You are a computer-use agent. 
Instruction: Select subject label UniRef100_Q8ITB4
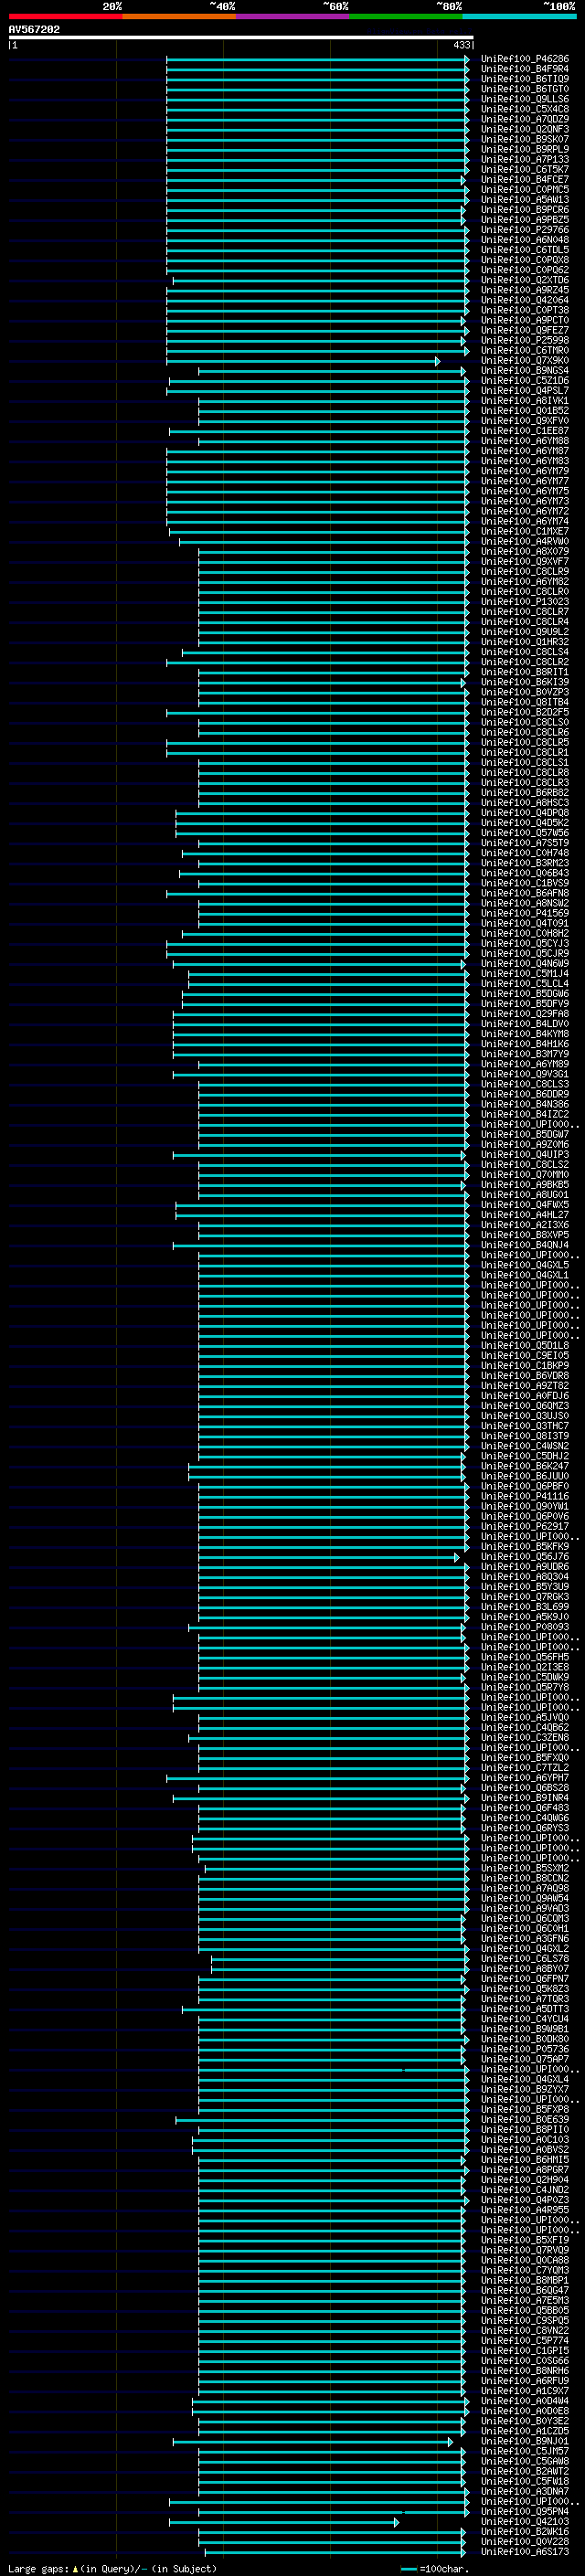click(524, 702)
